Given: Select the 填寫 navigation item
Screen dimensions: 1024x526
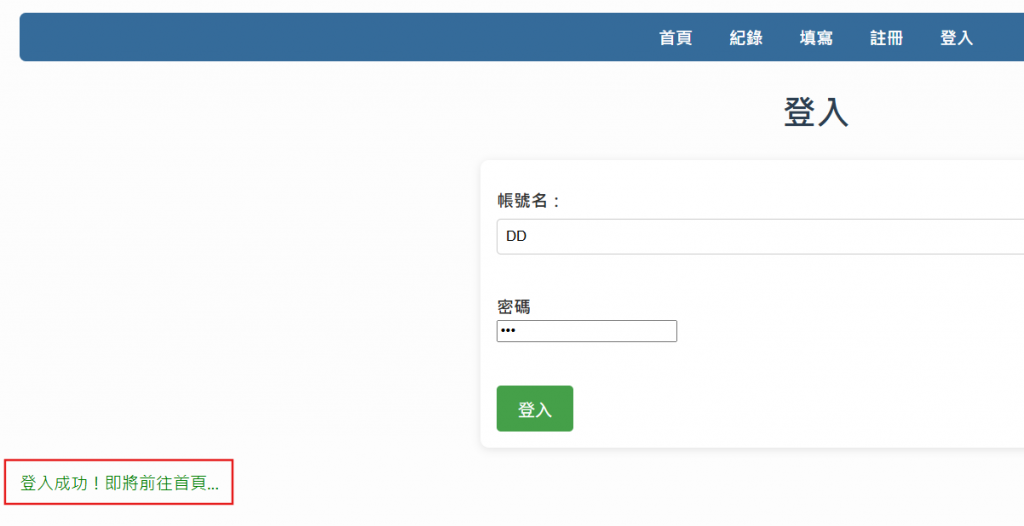Looking at the screenshot, I should 816,38.
